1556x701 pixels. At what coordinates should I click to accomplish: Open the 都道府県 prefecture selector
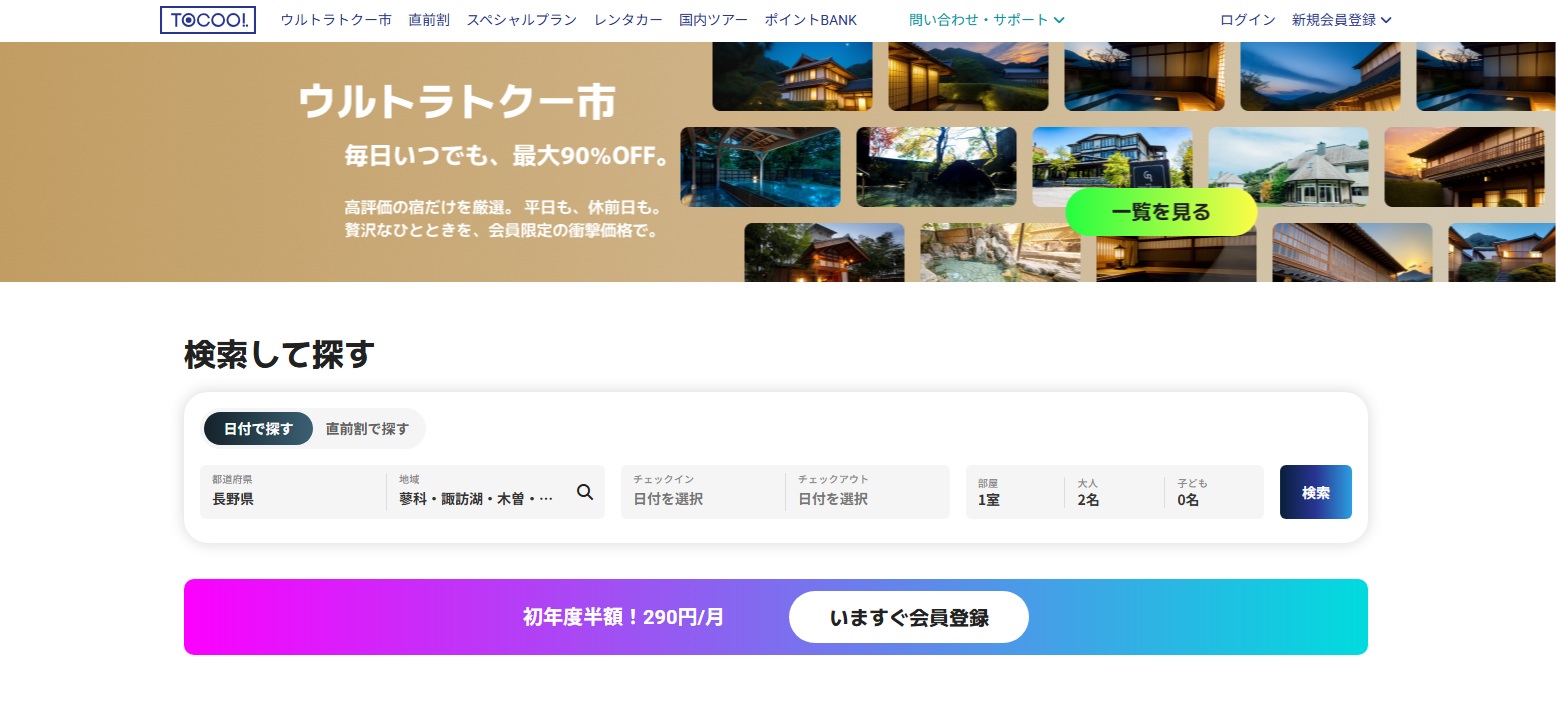click(x=293, y=492)
